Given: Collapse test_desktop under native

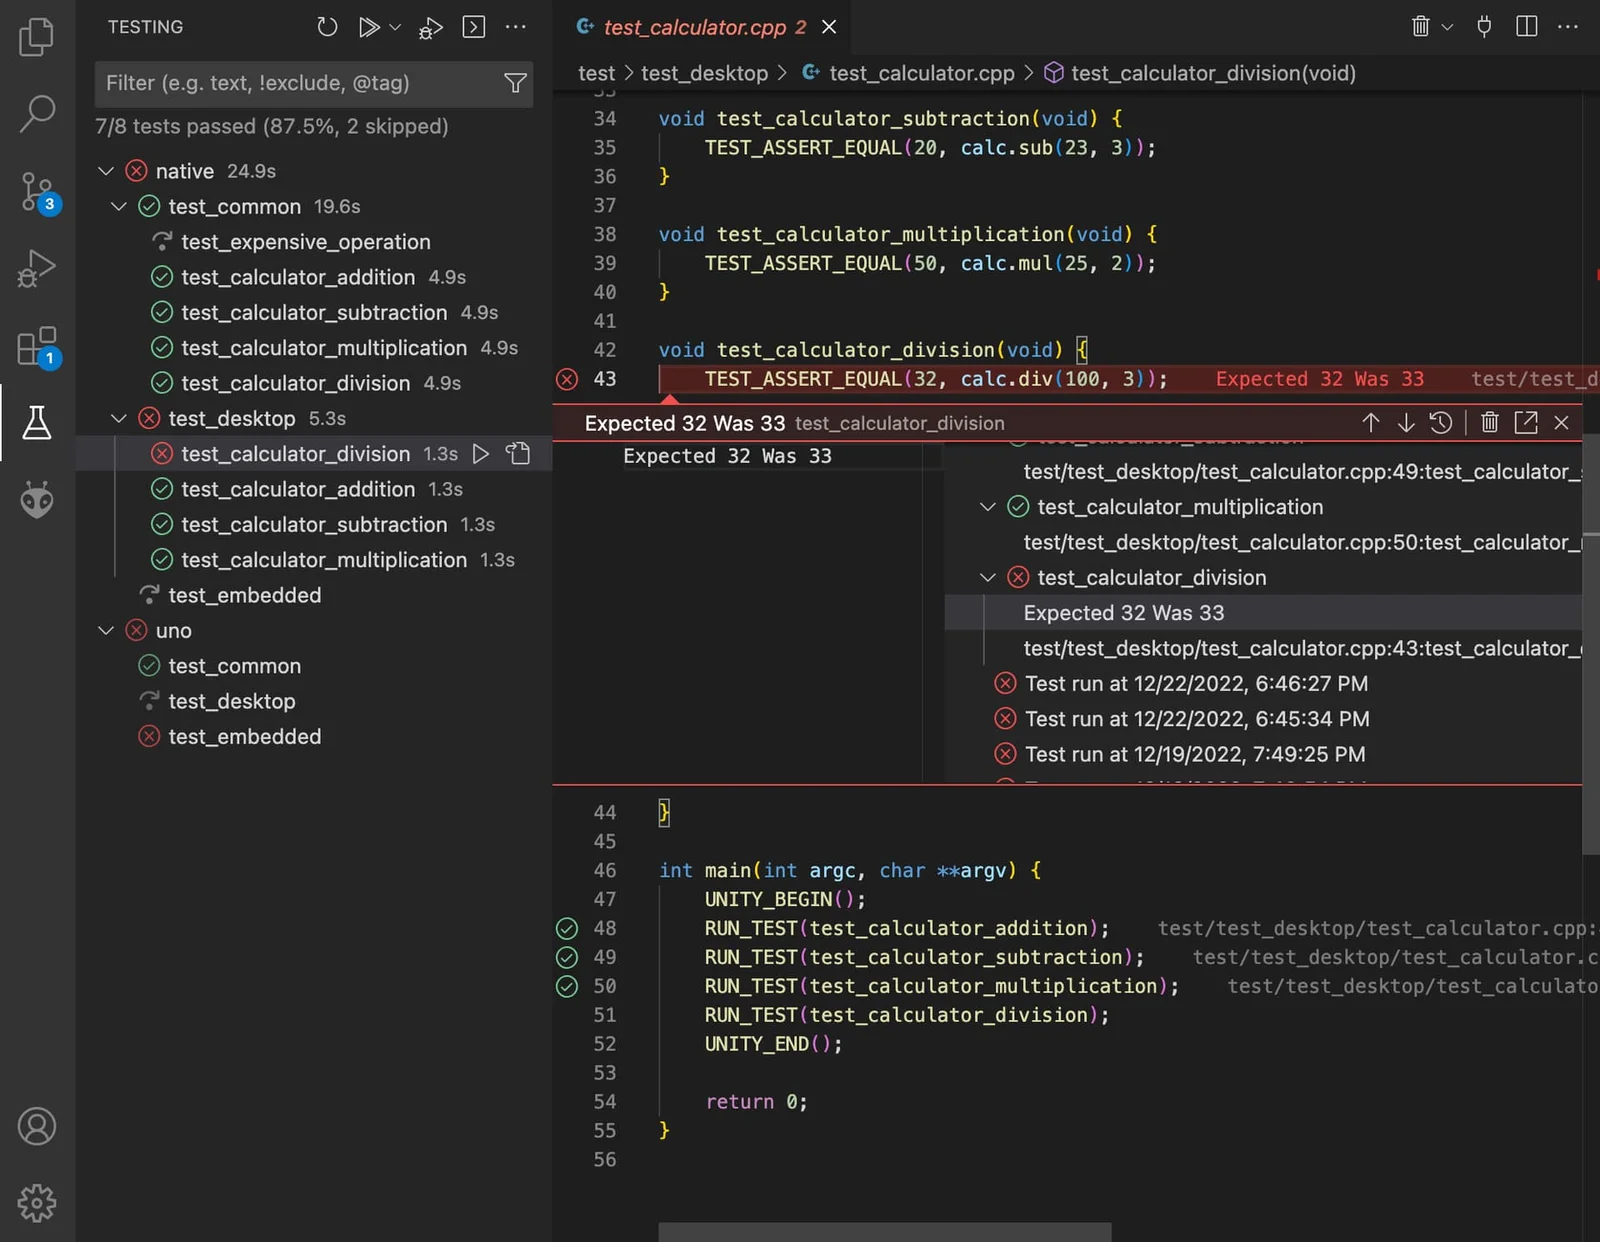Looking at the screenshot, I should pos(119,419).
